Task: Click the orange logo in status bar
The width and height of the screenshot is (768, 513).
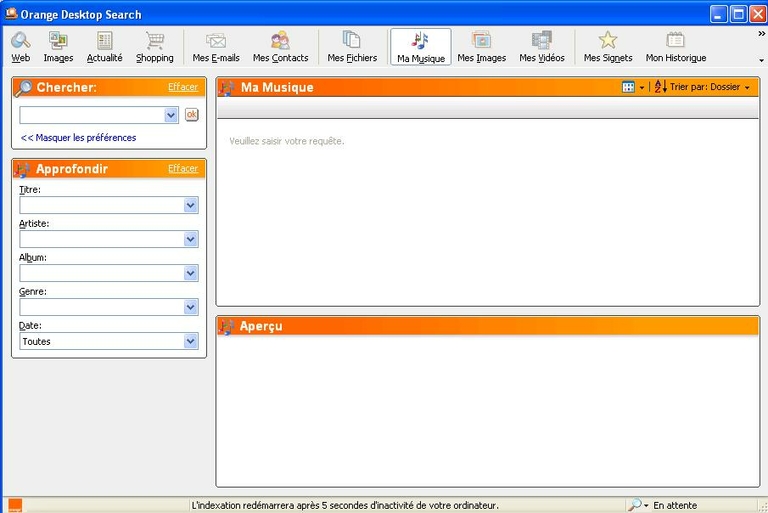Action: (x=15, y=505)
